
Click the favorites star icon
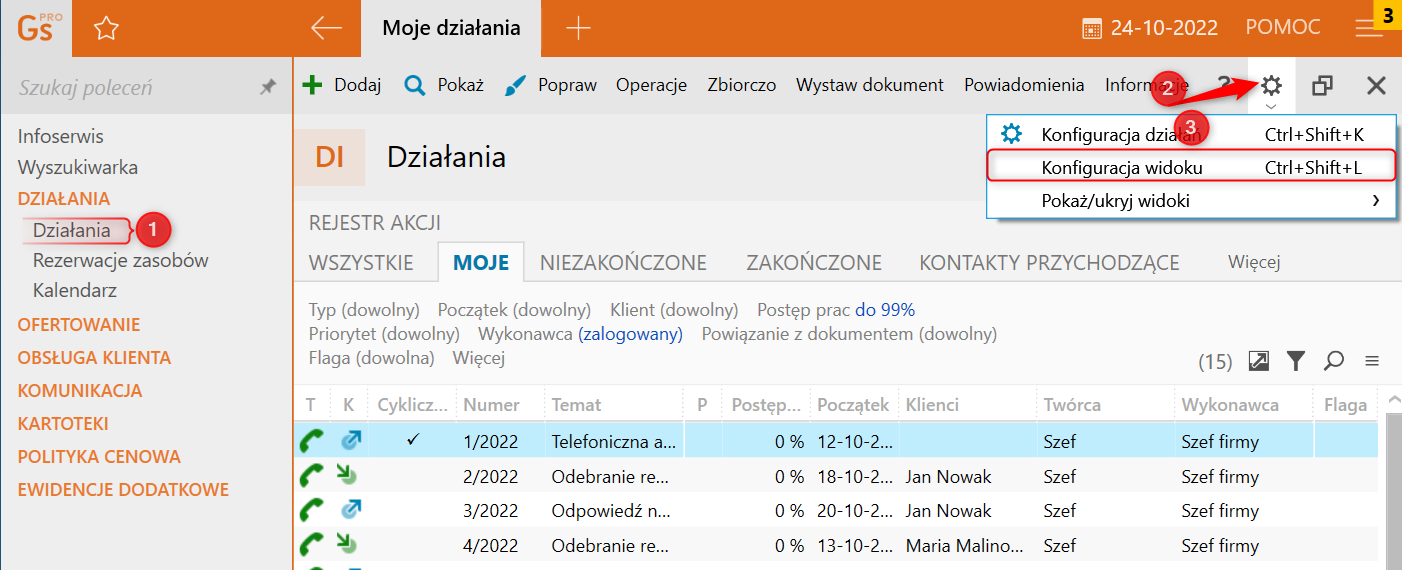(x=105, y=28)
